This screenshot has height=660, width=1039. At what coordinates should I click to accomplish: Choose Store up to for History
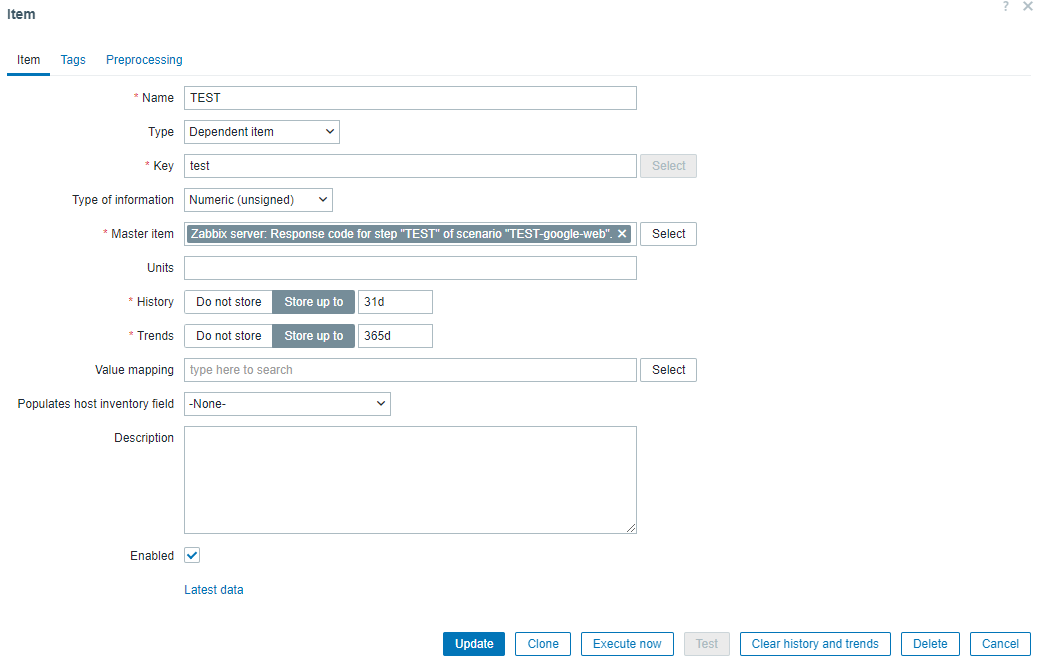tap(313, 302)
